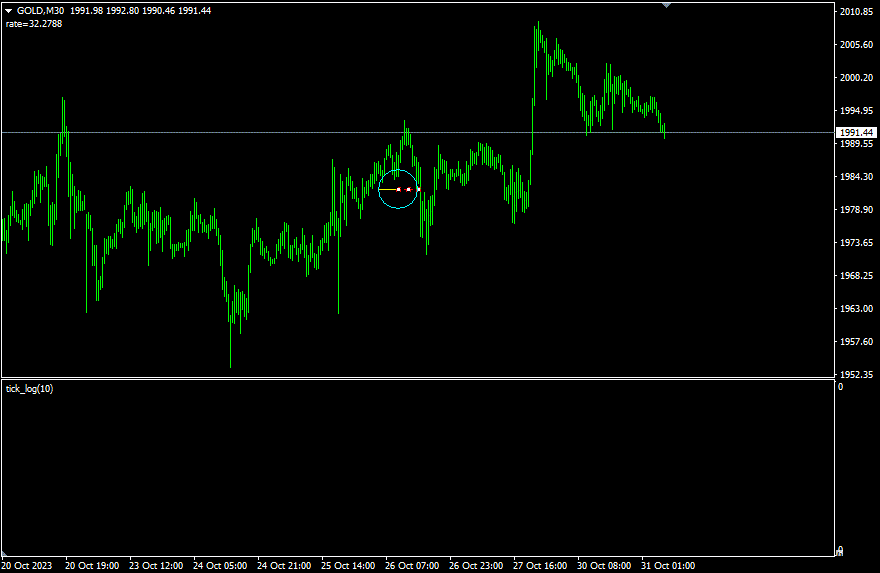The height and width of the screenshot is (573, 880).
Task: Click the GOLD,M30 symbol title
Action: click(40, 11)
